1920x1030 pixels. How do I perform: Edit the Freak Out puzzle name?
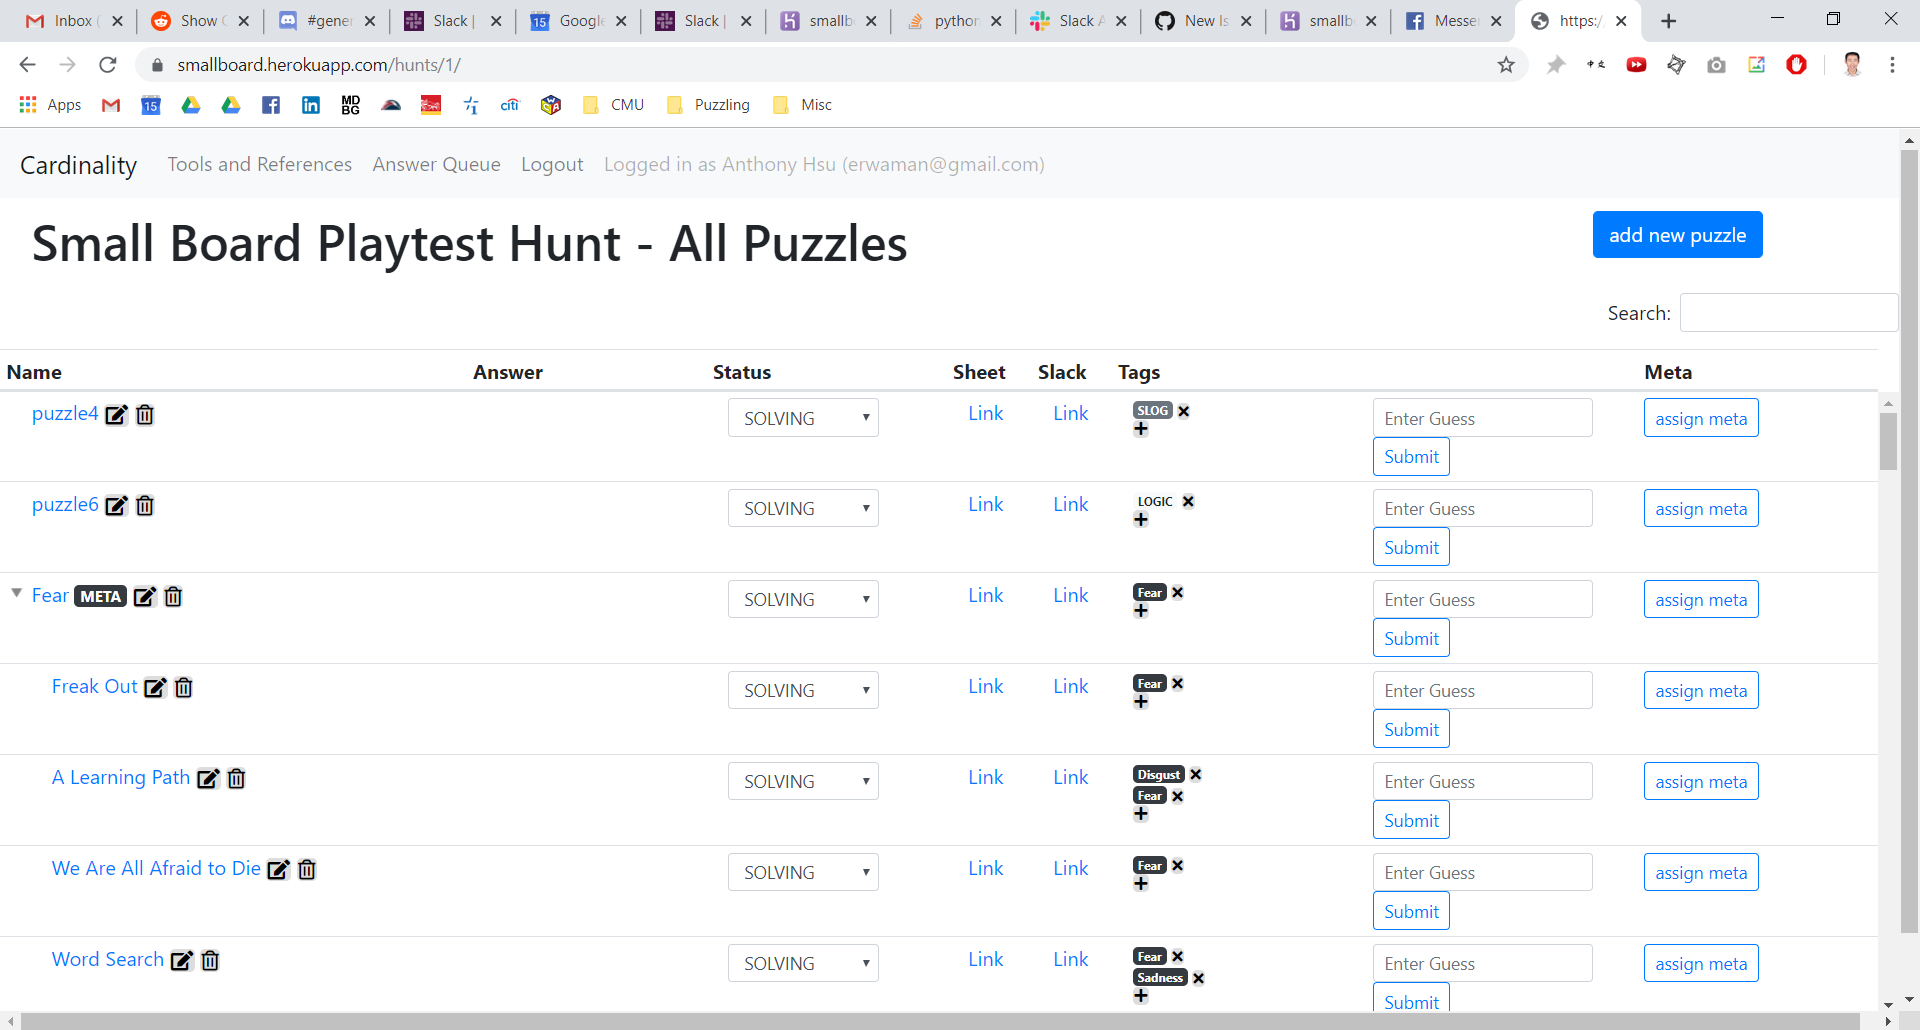155,688
